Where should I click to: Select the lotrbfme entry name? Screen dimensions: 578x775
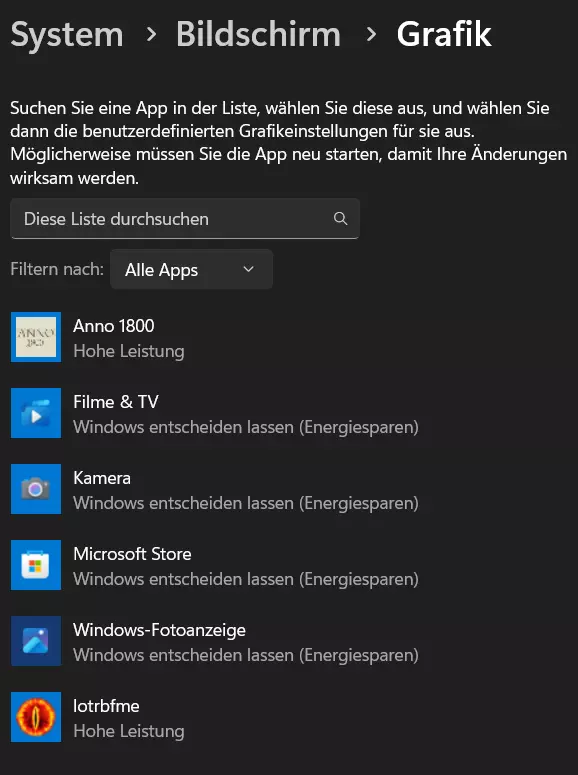tap(106, 706)
